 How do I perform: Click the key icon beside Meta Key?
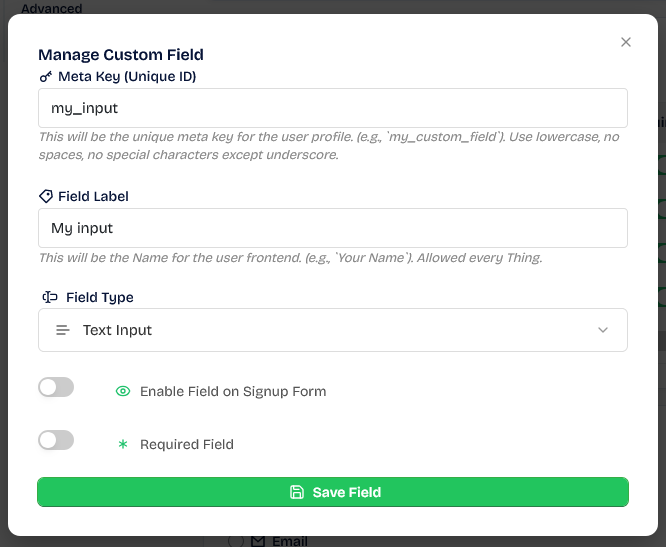(45, 77)
